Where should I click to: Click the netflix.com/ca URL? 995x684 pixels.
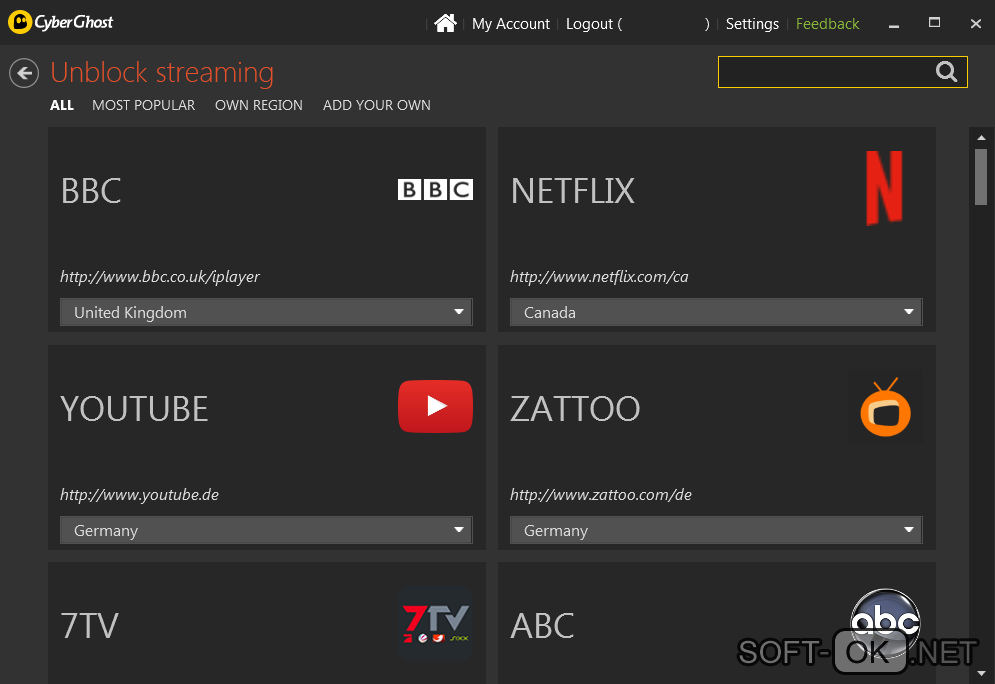599,277
